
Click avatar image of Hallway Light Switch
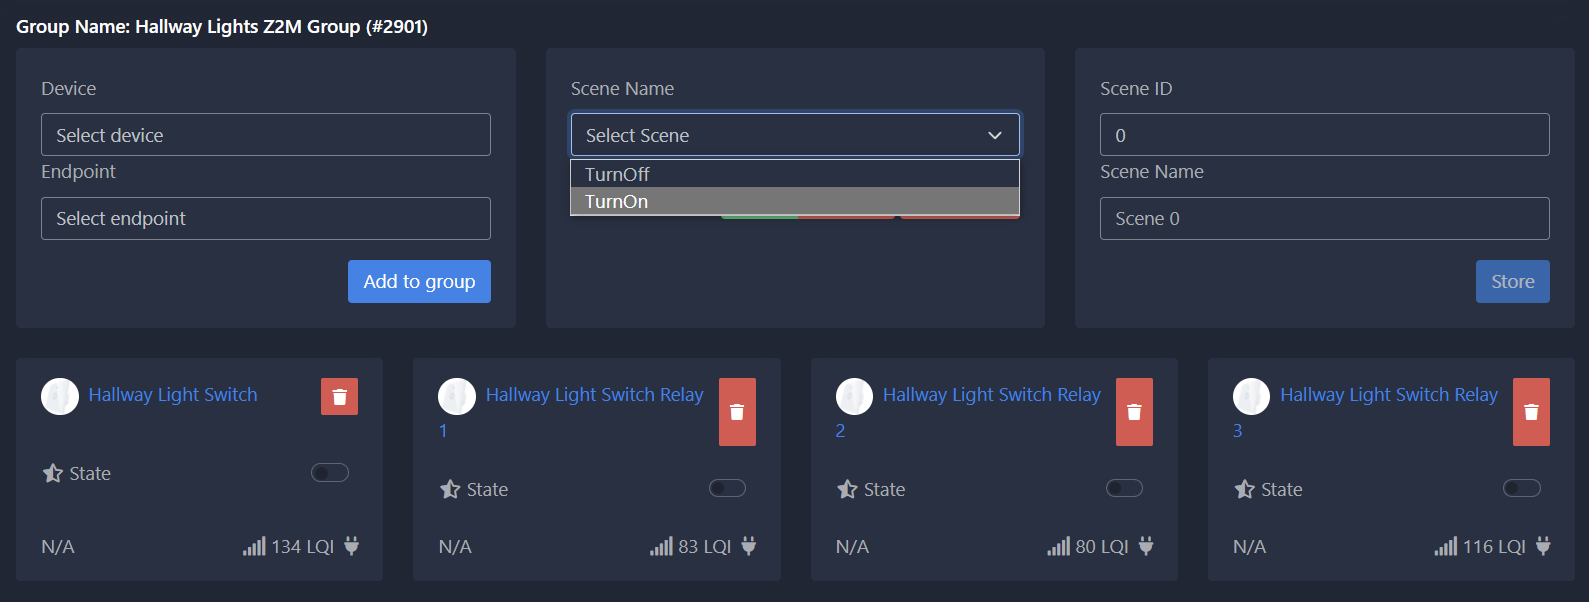(60, 396)
